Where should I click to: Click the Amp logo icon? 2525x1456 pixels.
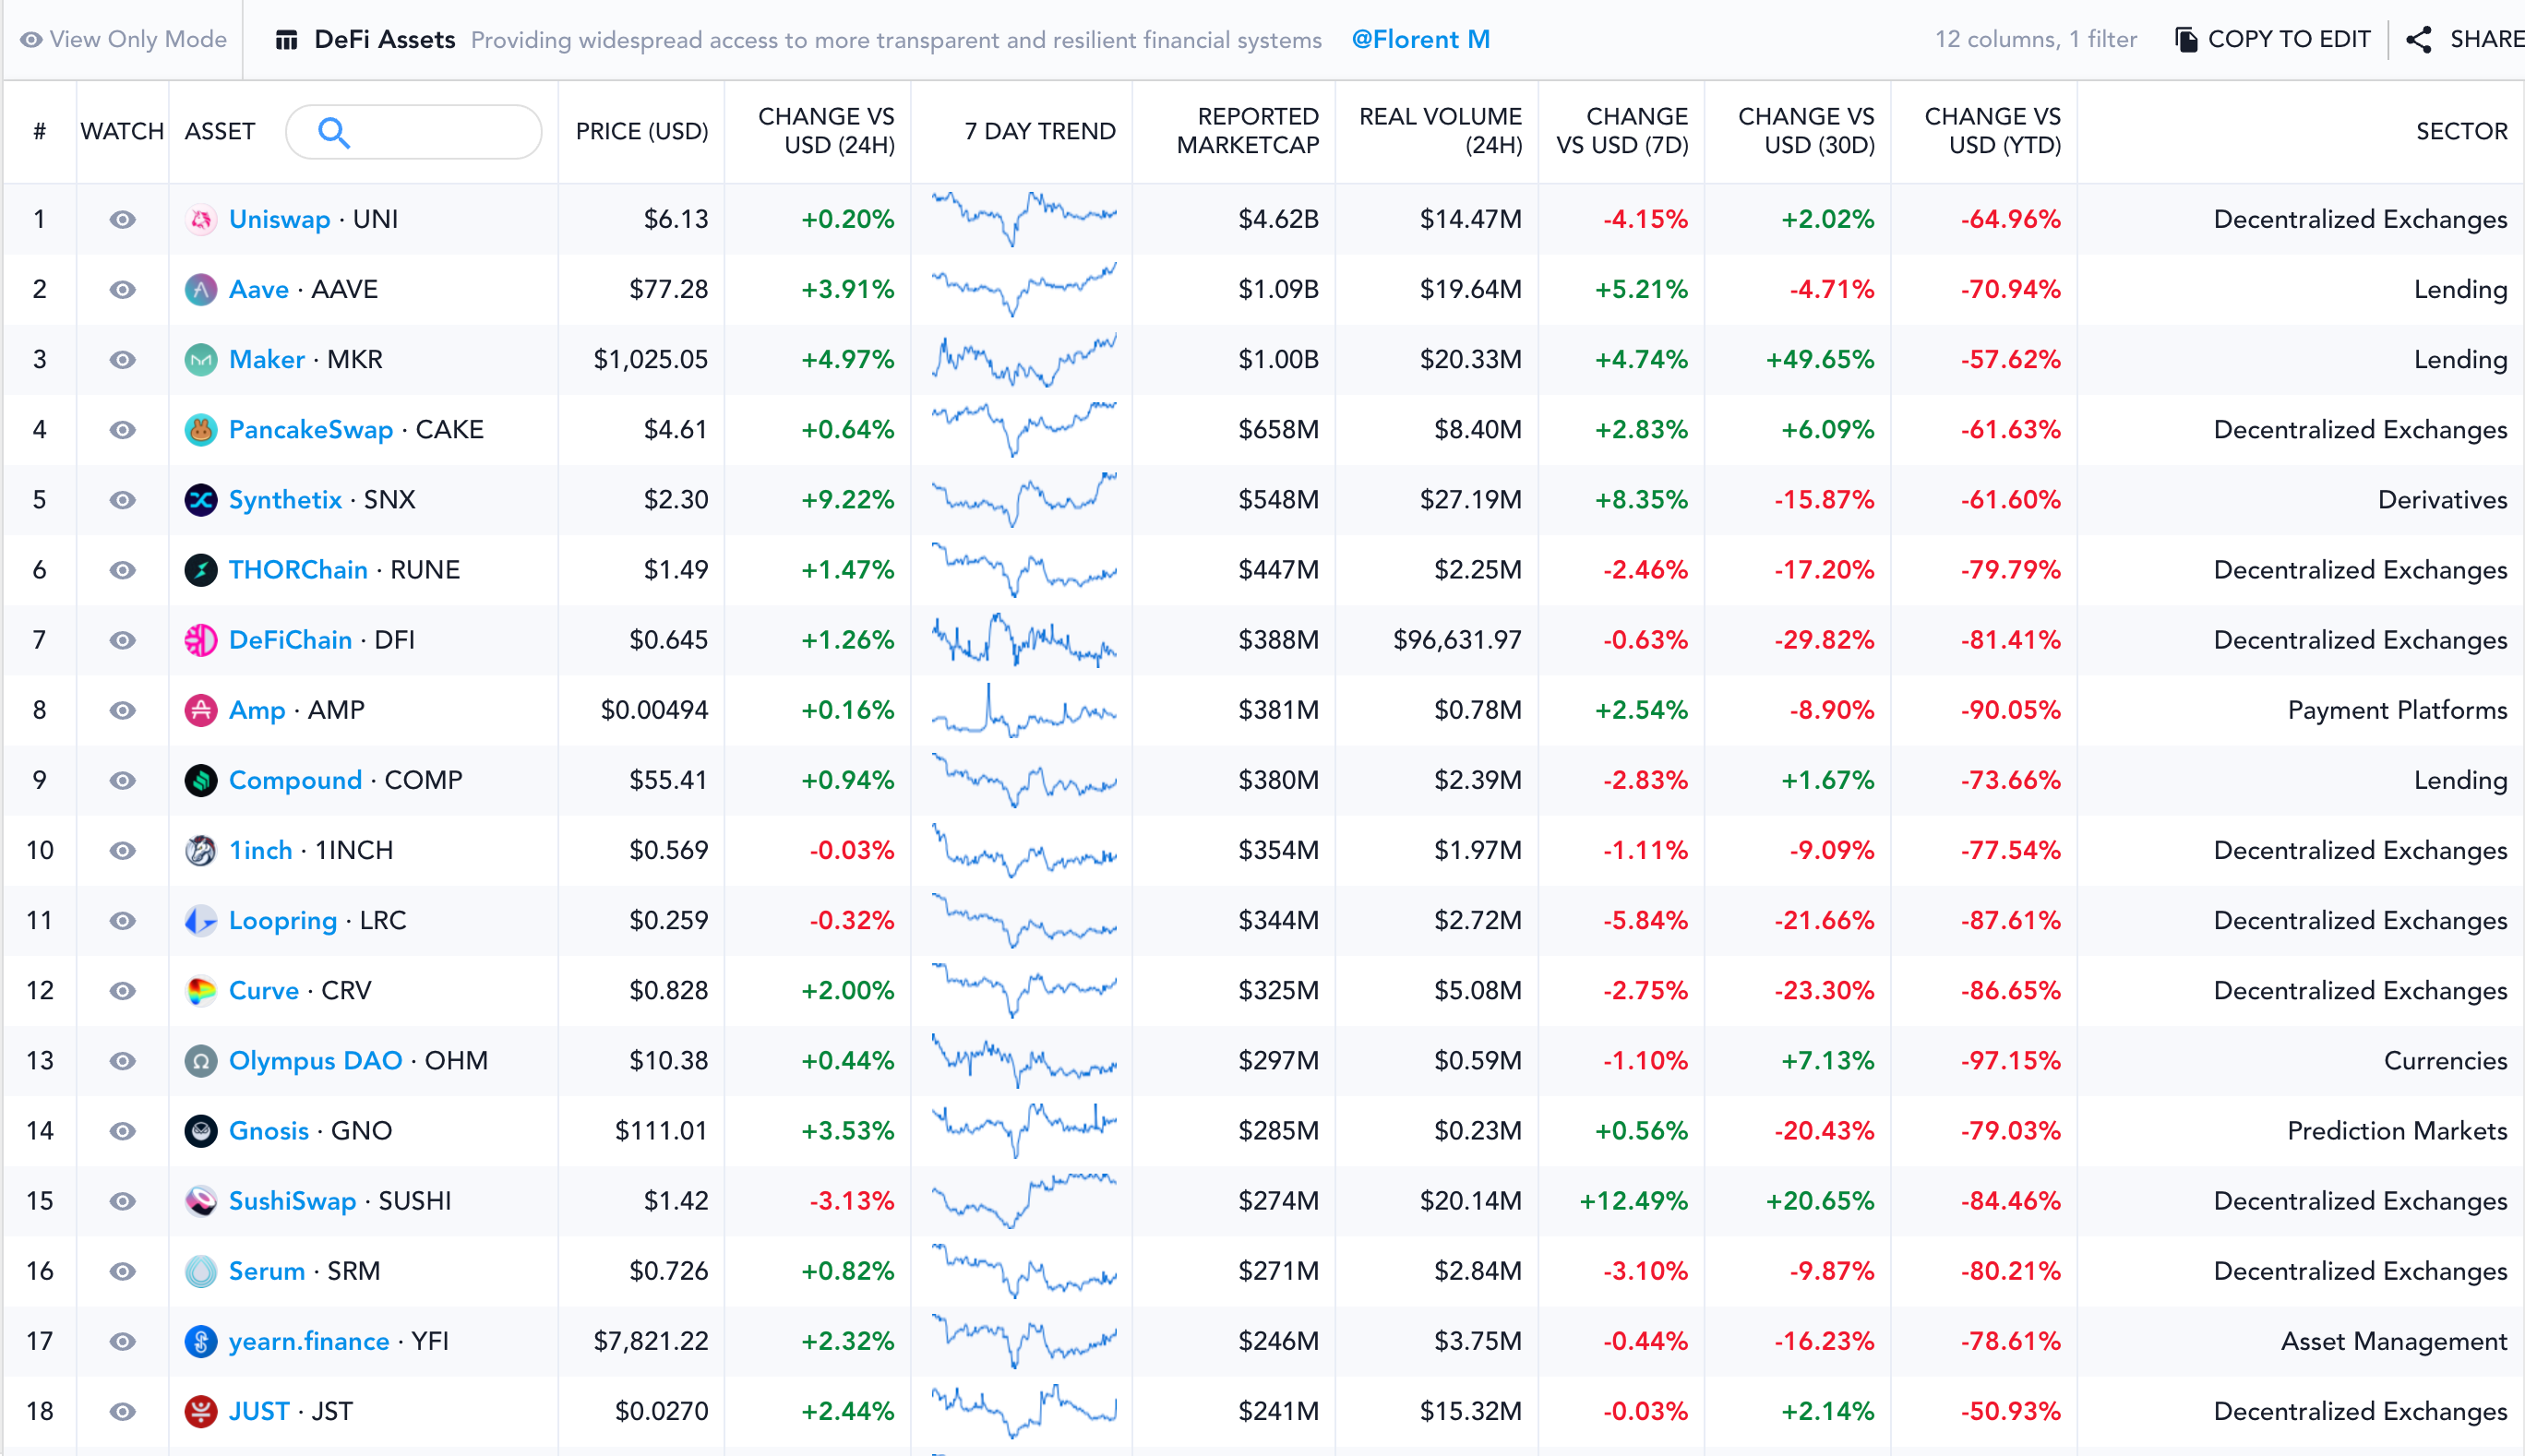tap(201, 710)
